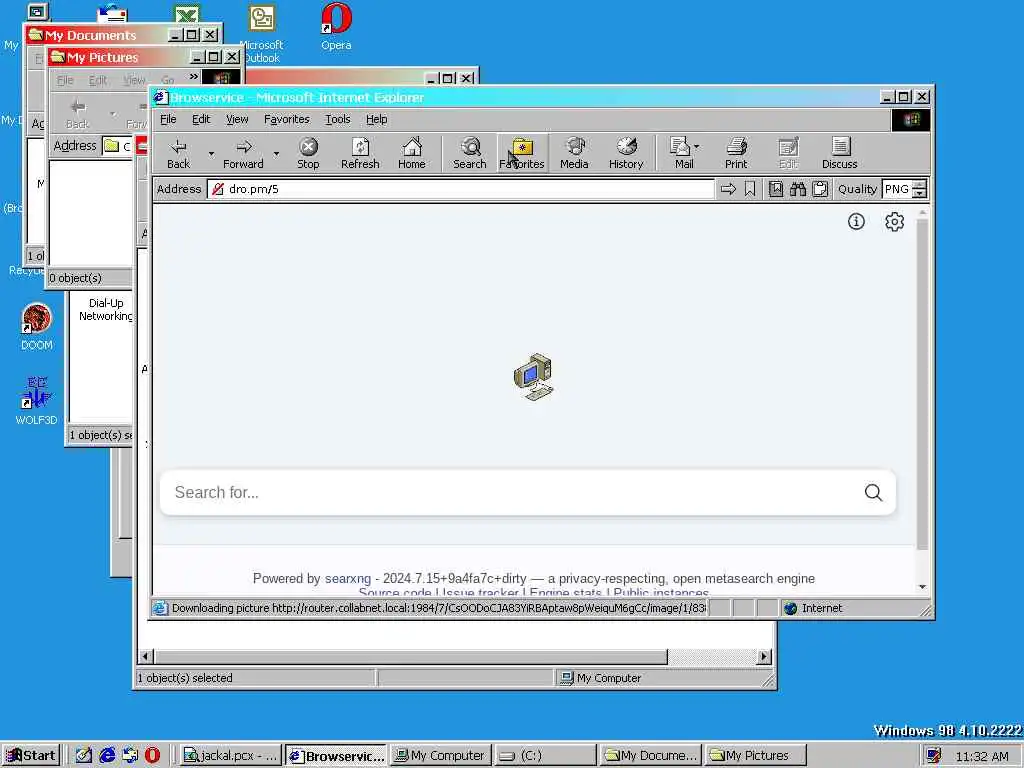Click the searxng link in footer

[348, 579]
